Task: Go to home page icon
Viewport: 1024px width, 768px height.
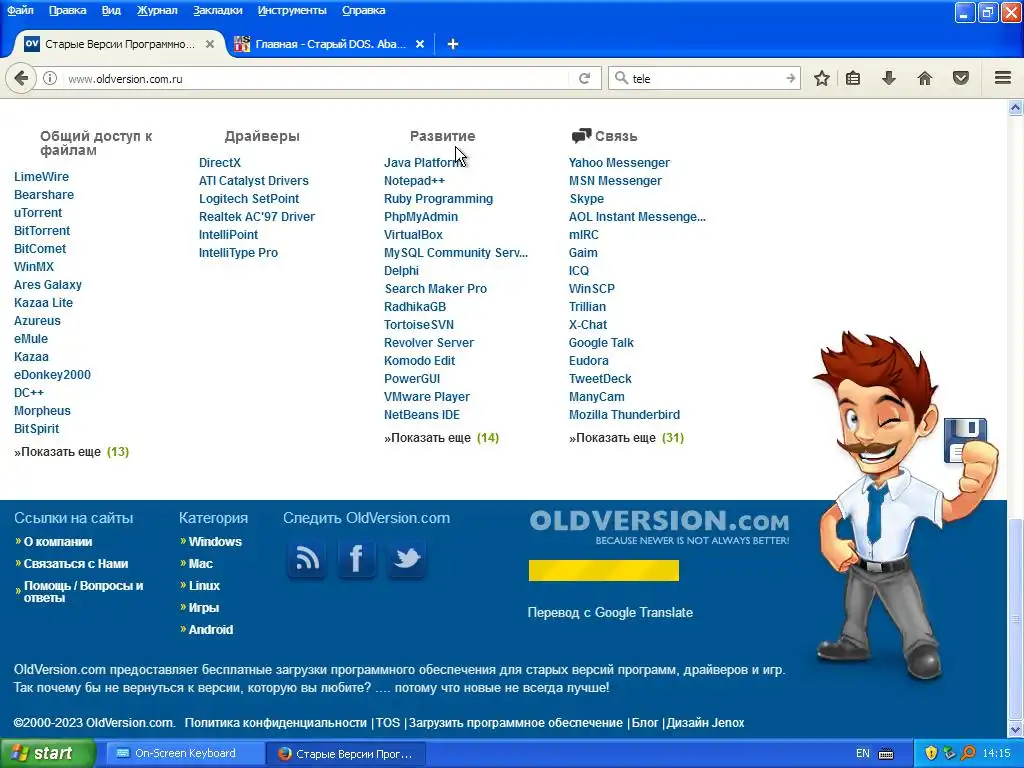Action: [x=925, y=78]
